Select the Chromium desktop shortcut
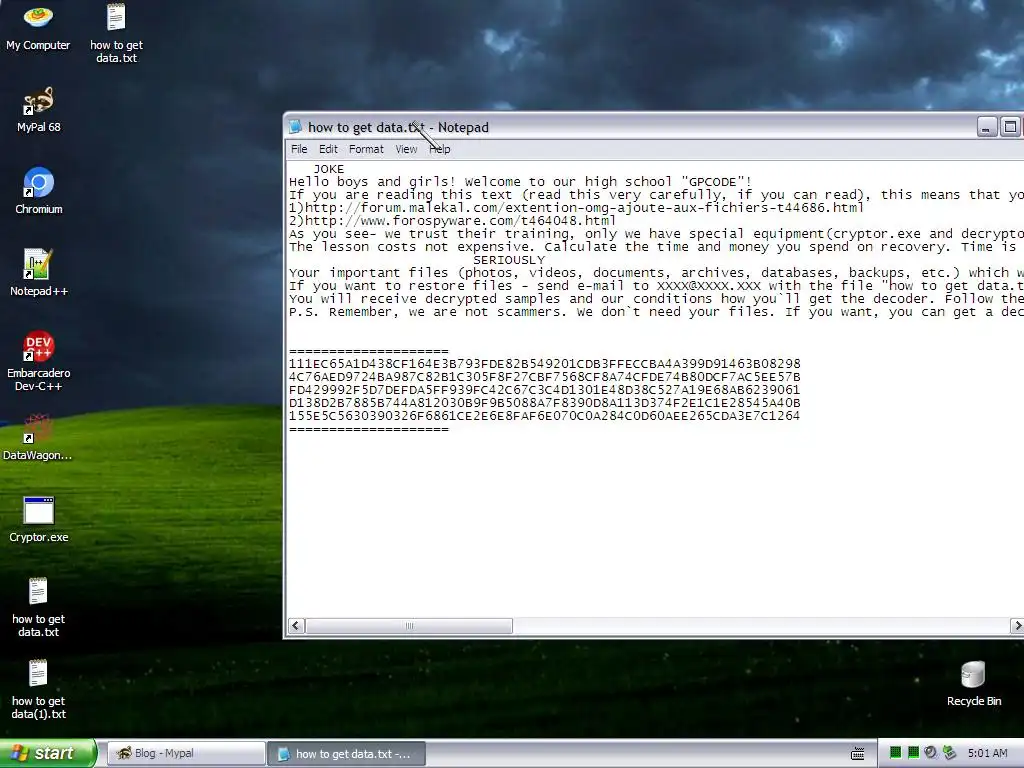This screenshot has height=768, width=1024. pyautogui.click(x=39, y=191)
